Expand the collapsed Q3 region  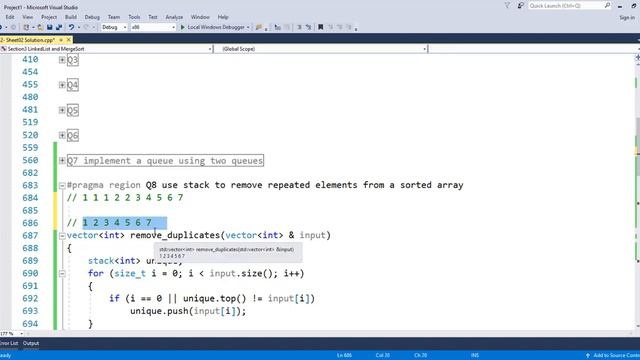tap(62, 60)
